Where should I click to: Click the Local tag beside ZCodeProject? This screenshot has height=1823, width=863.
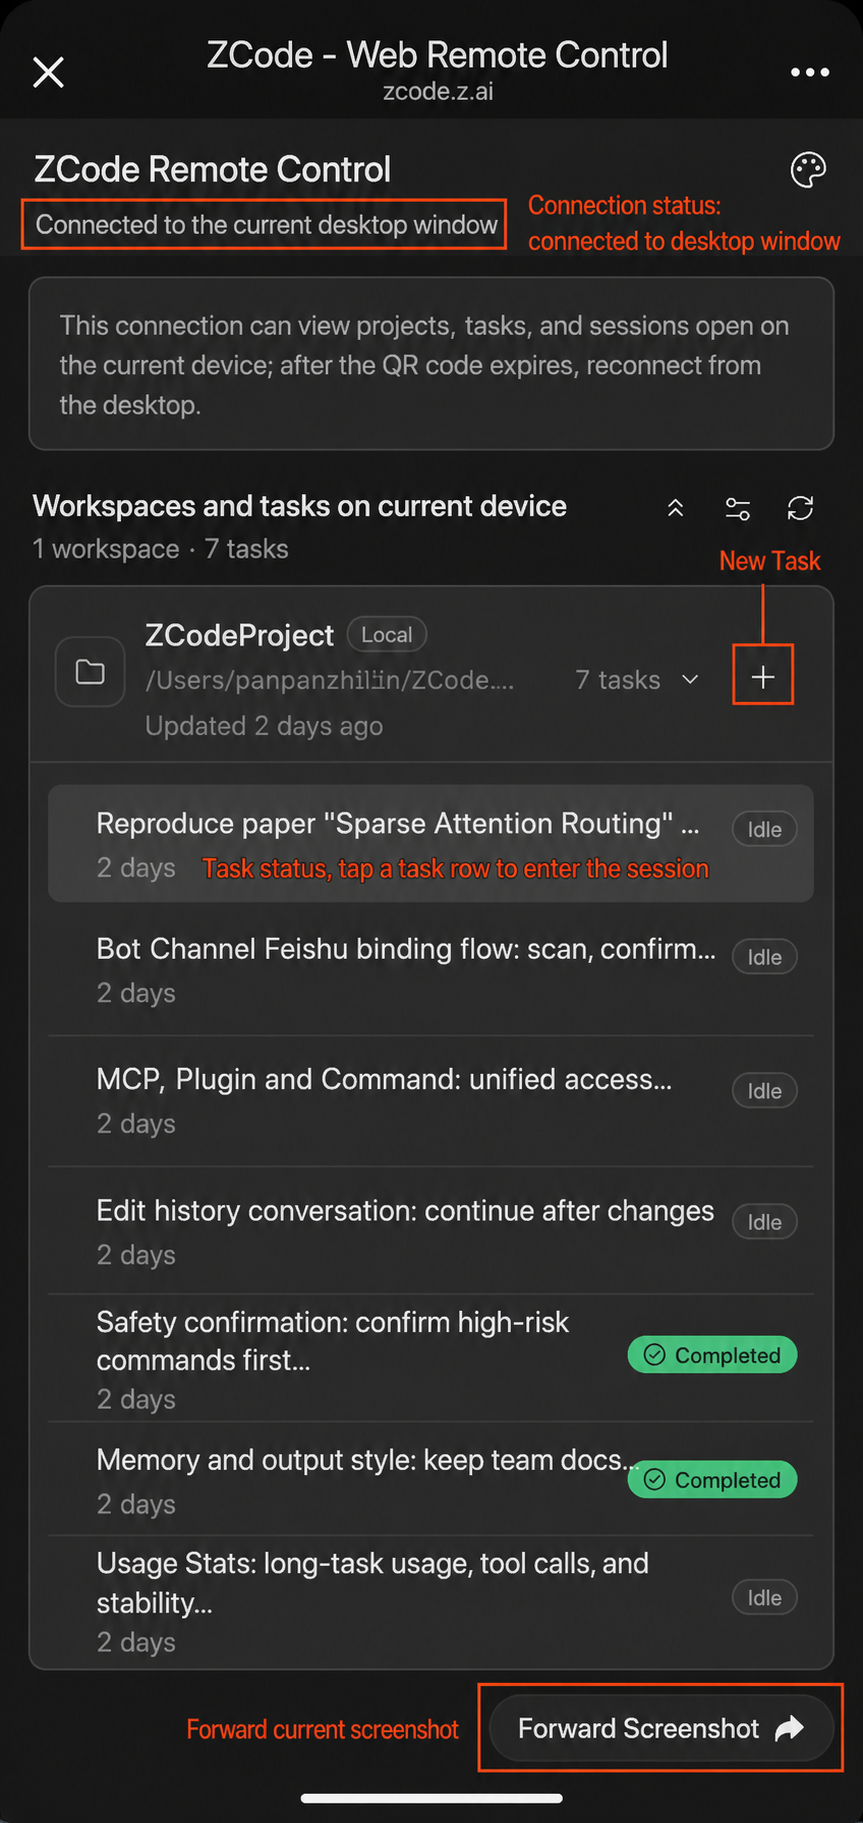point(387,635)
